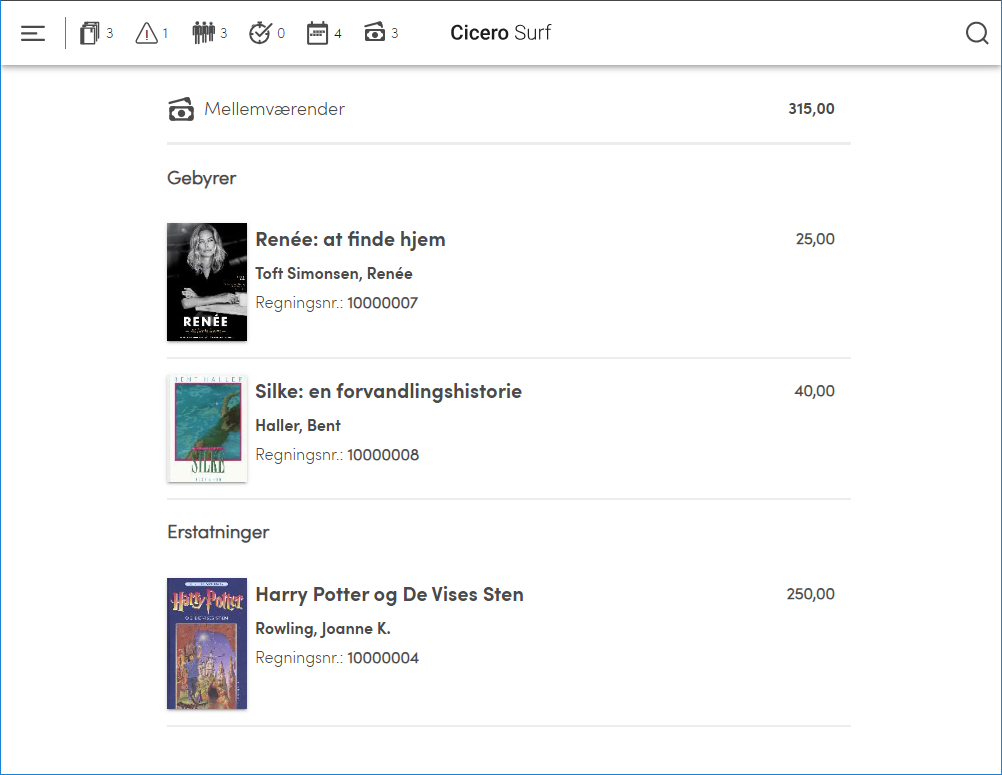The height and width of the screenshot is (775, 1002).
Task: Click author Rowling, Joanne K.
Action: 323,629
